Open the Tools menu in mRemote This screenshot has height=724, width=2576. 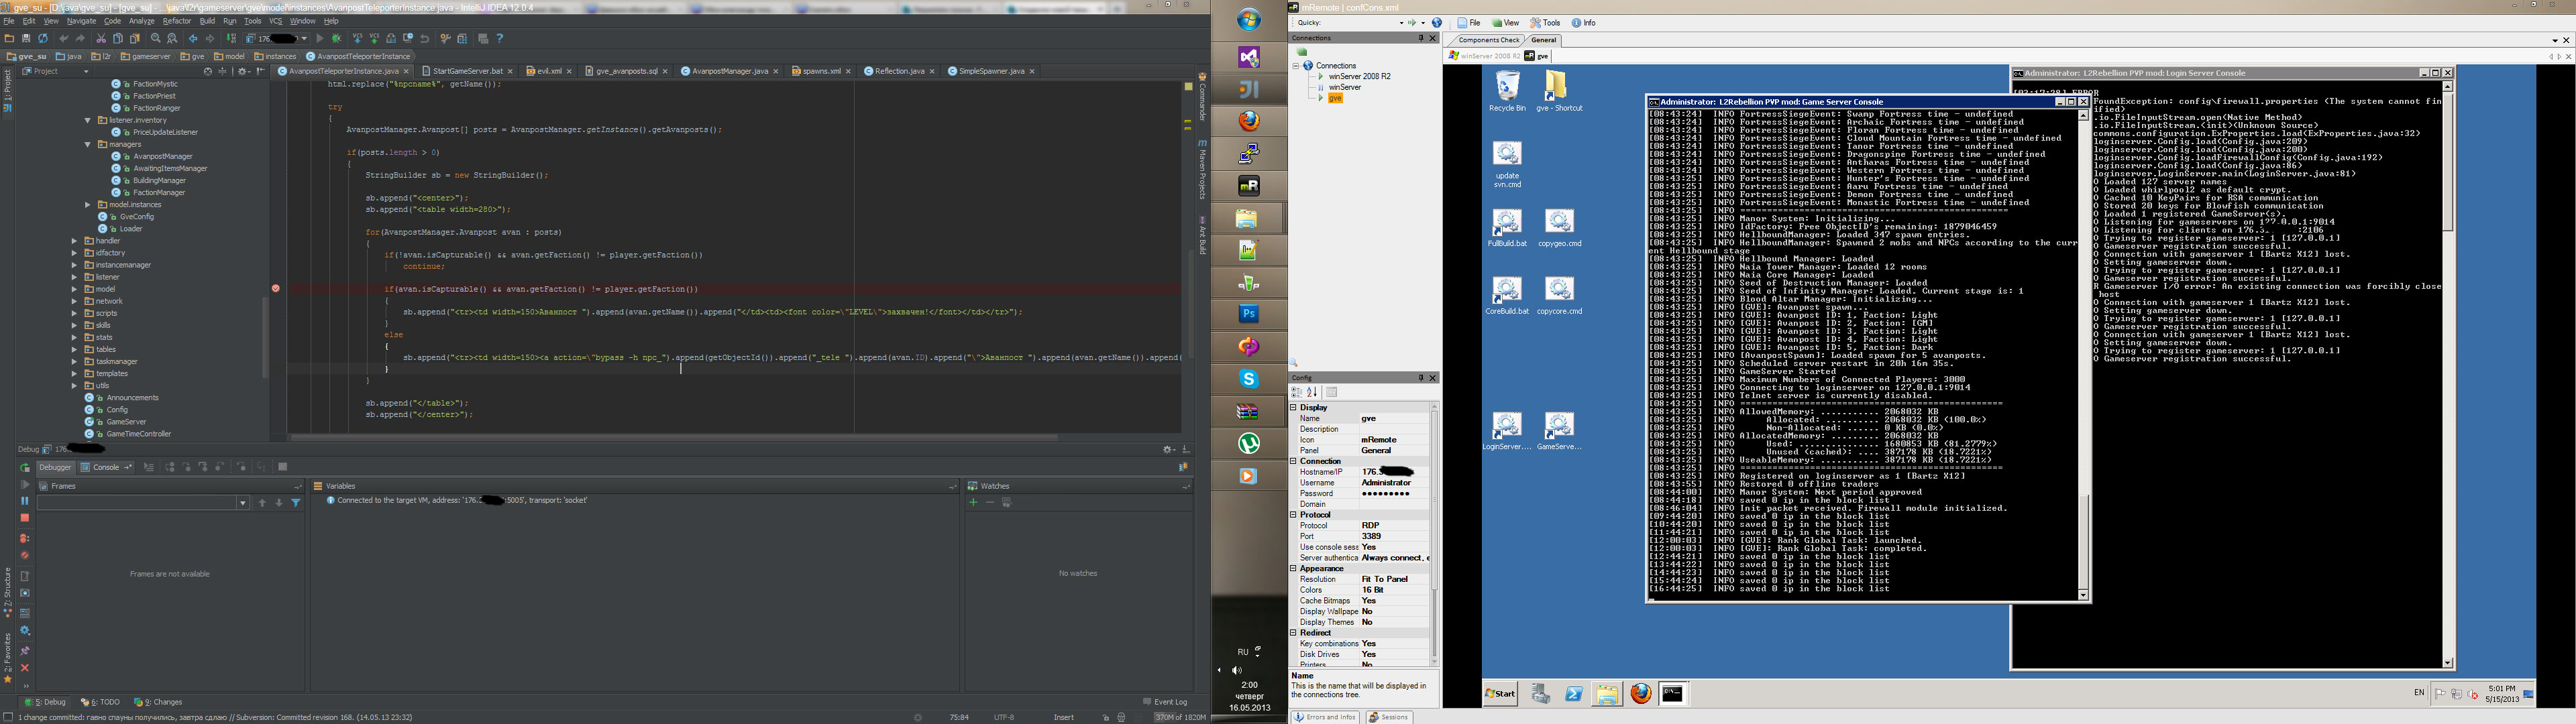pyautogui.click(x=1544, y=23)
